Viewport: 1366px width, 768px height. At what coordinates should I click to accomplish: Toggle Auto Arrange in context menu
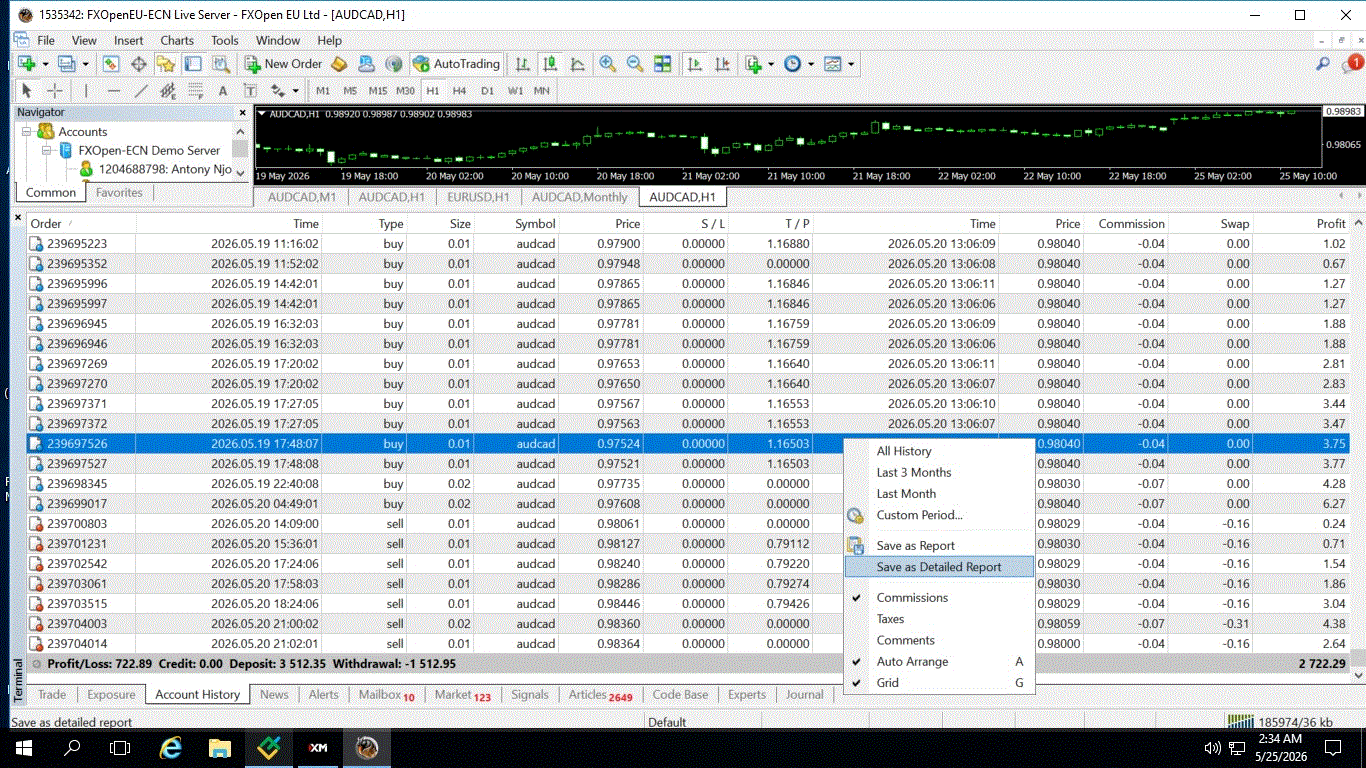click(x=912, y=662)
